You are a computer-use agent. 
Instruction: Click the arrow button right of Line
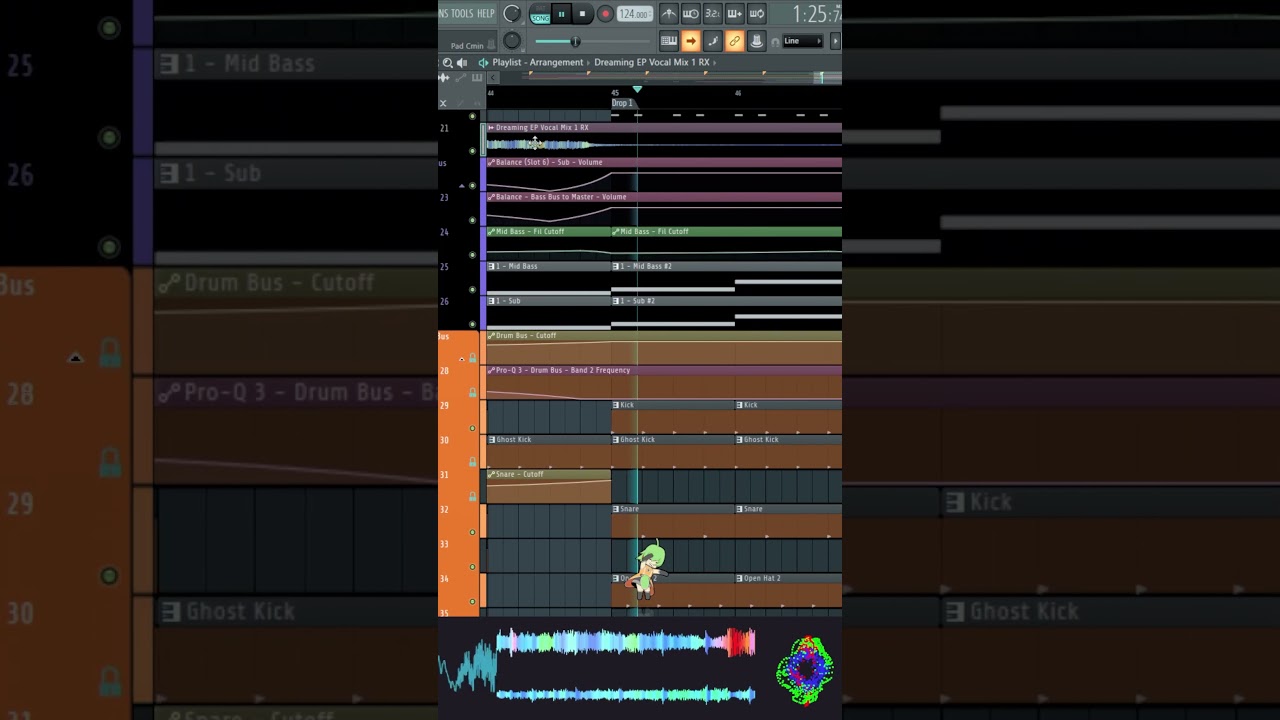point(835,41)
